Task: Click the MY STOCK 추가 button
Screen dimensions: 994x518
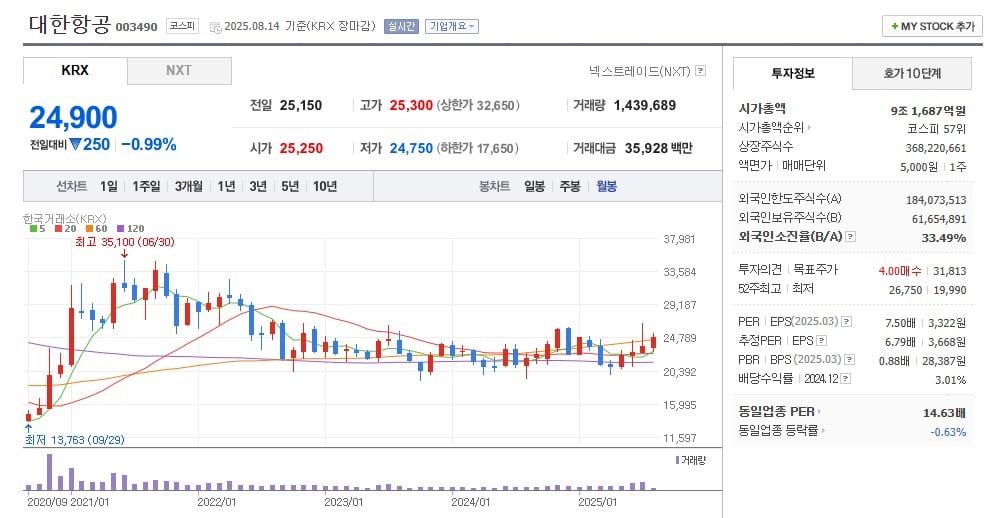Action: click(x=932, y=26)
